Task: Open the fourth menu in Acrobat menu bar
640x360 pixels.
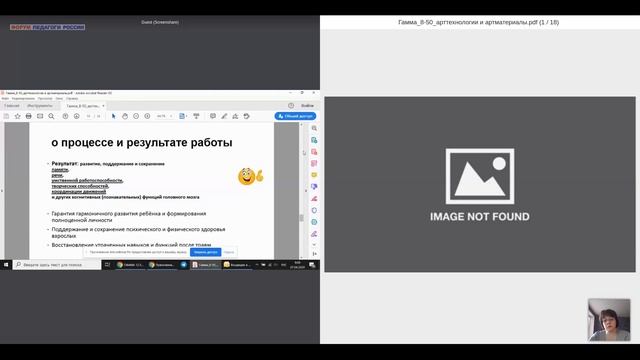Action: (59, 99)
